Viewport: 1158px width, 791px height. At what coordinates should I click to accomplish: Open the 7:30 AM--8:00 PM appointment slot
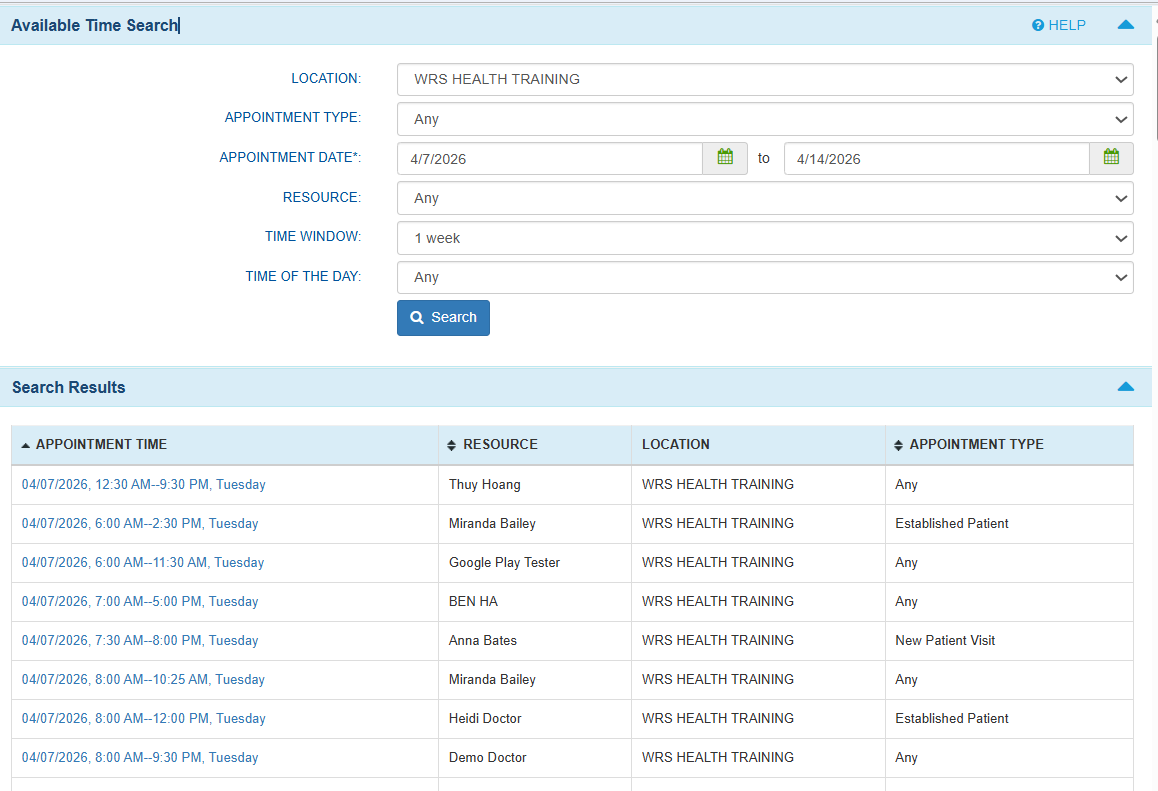click(140, 641)
